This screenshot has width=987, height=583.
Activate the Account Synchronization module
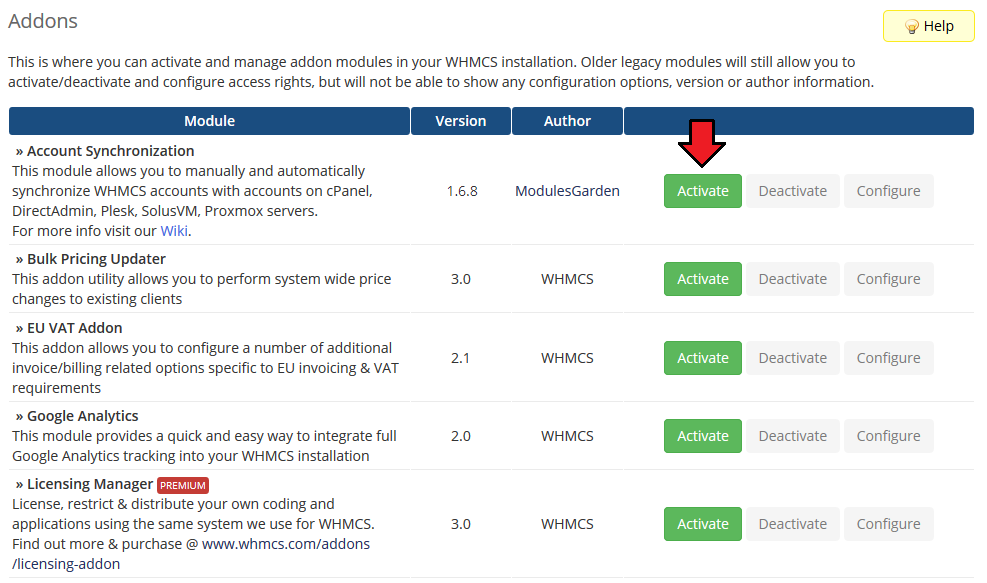pos(702,191)
